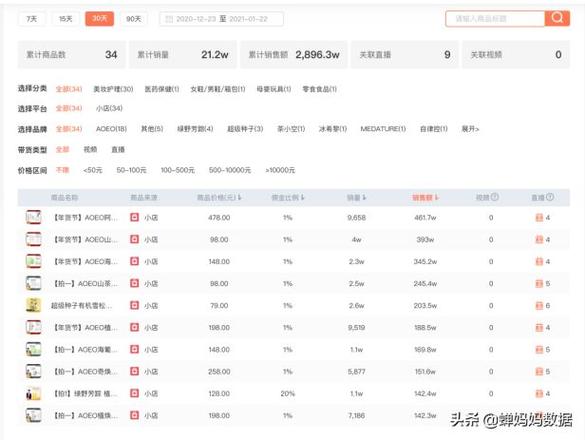Open live stream icon in 203.5w row
This screenshot has width=585, height=440.
[x=539, y=306]
